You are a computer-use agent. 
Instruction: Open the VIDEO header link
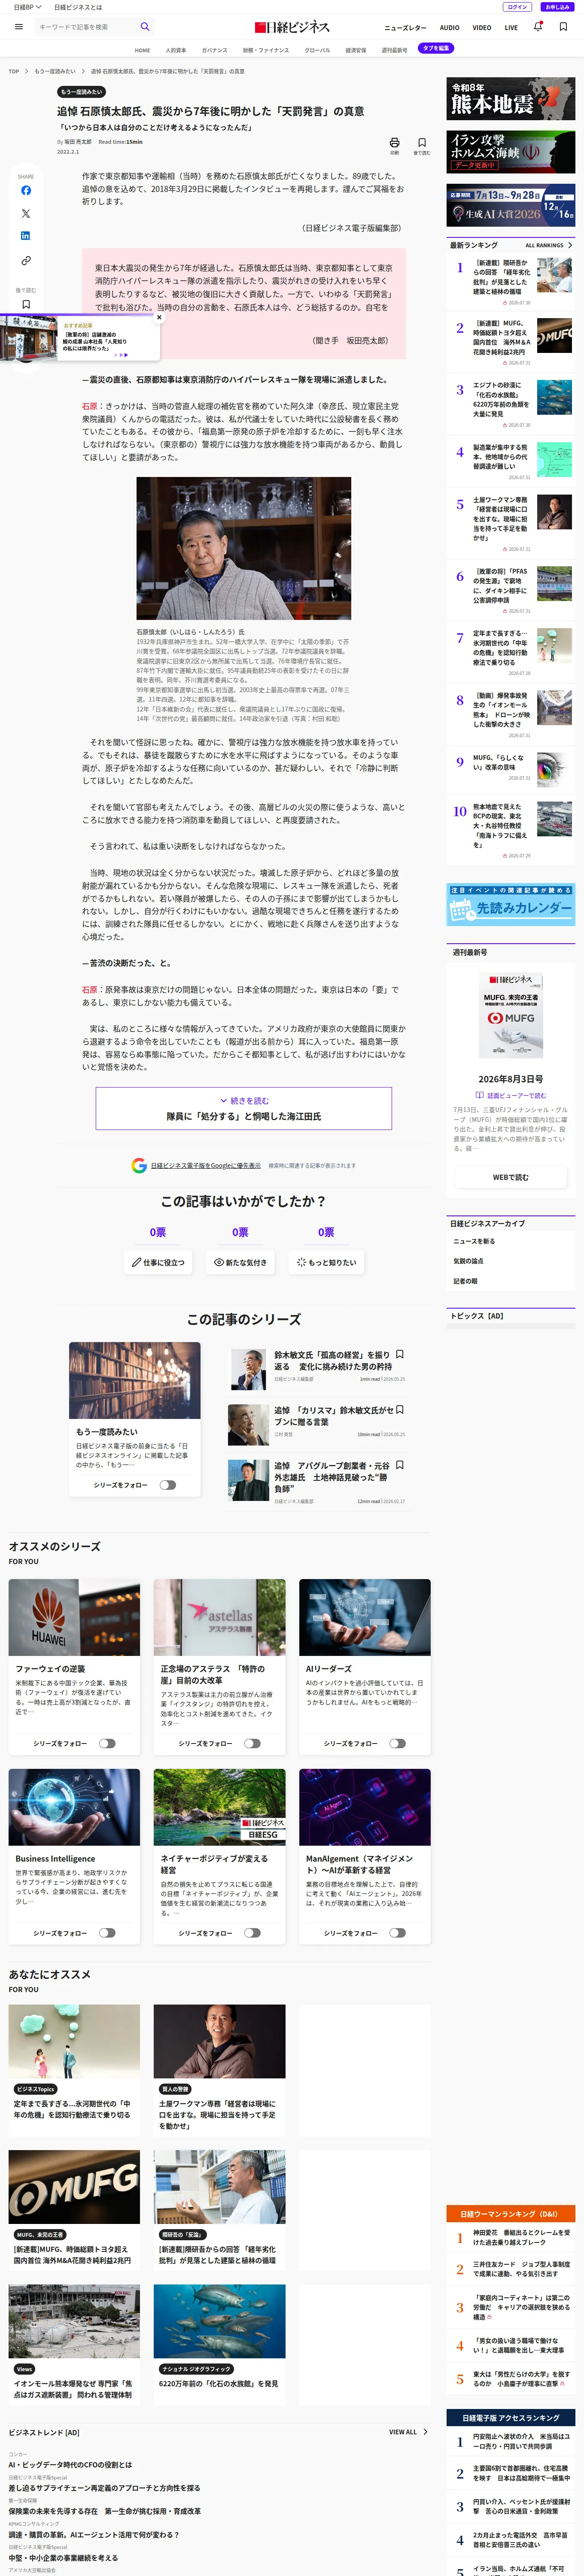(x=482, y=28)
